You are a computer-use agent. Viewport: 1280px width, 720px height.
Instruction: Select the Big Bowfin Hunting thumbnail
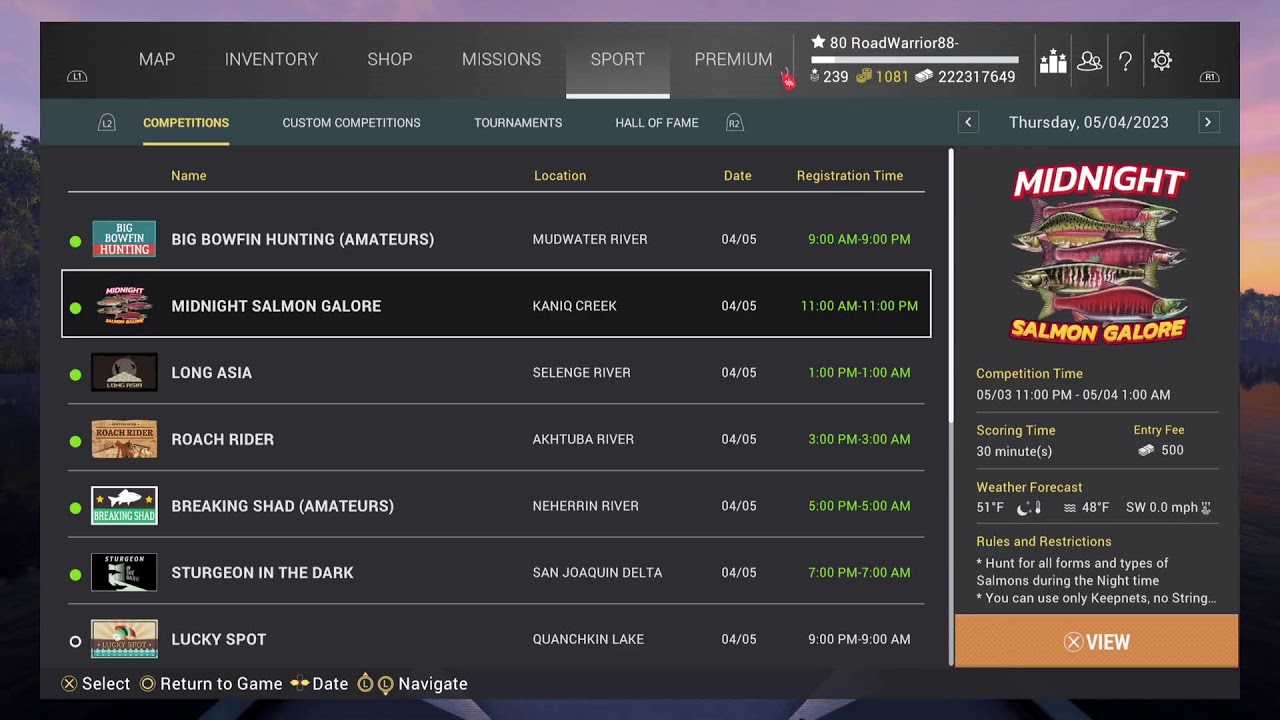tap(124, 239)
